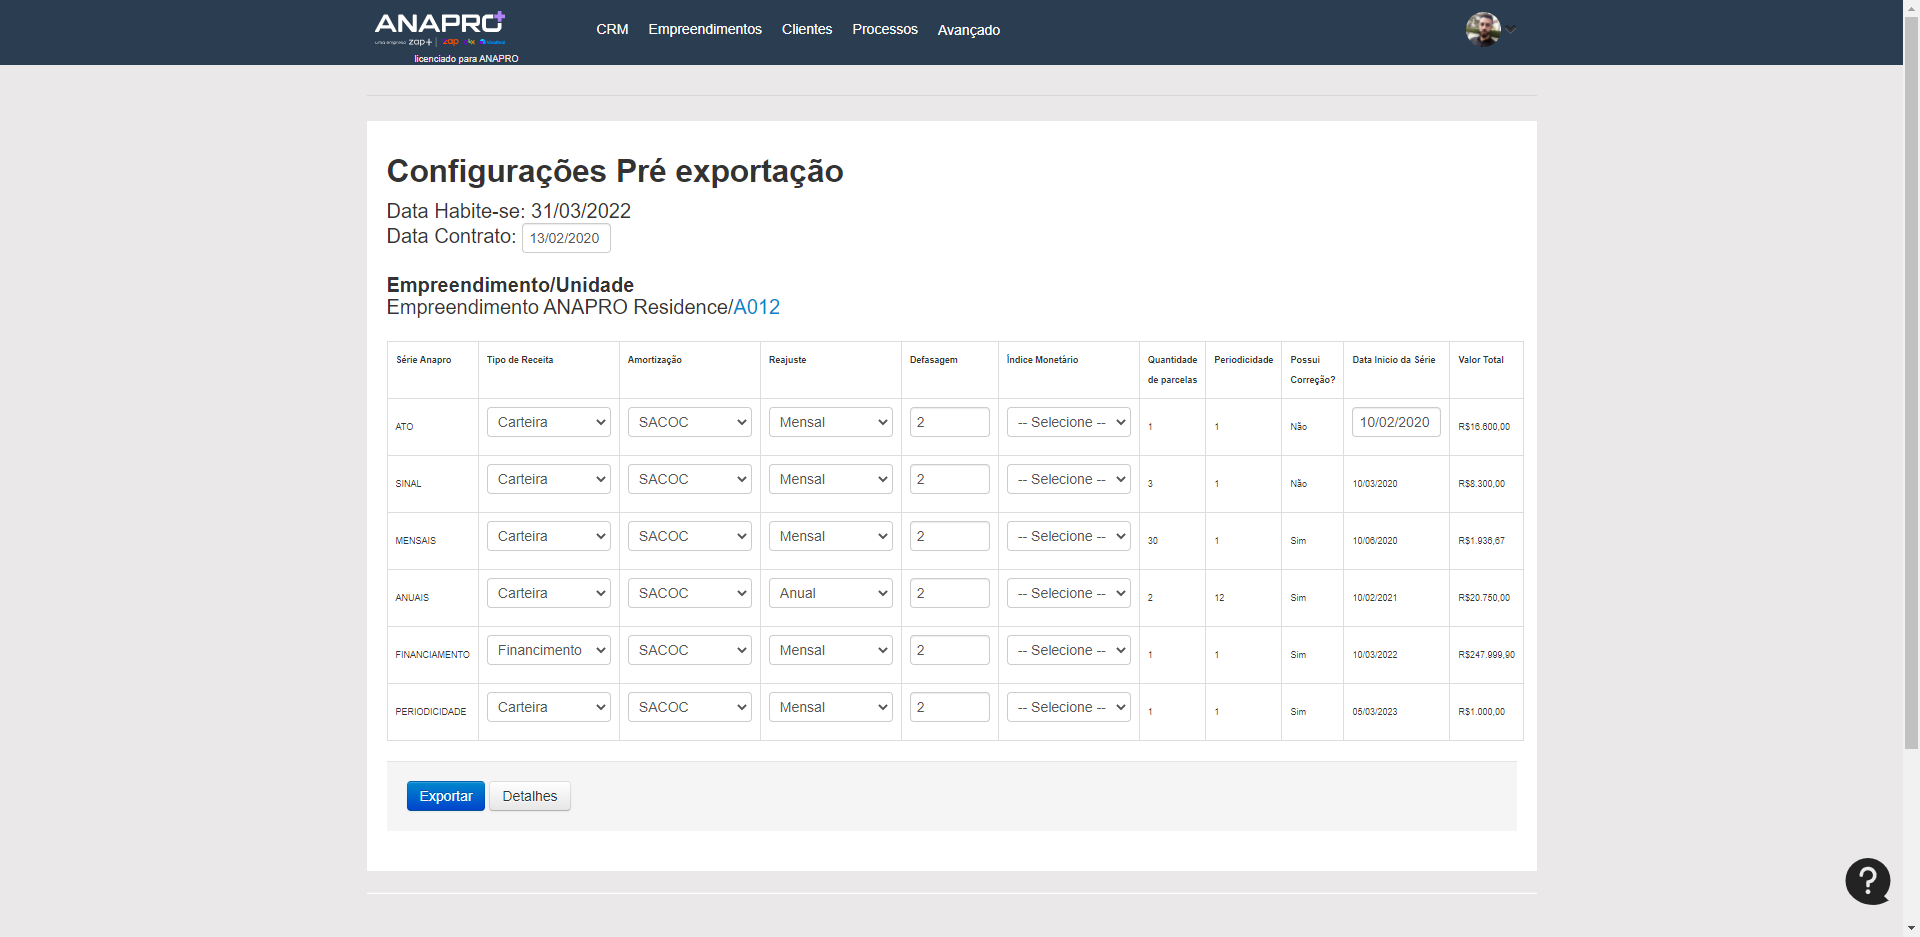
Task: Open Financimento dropdown in FINANCIAMENTO row
Action: coord(548,650)
